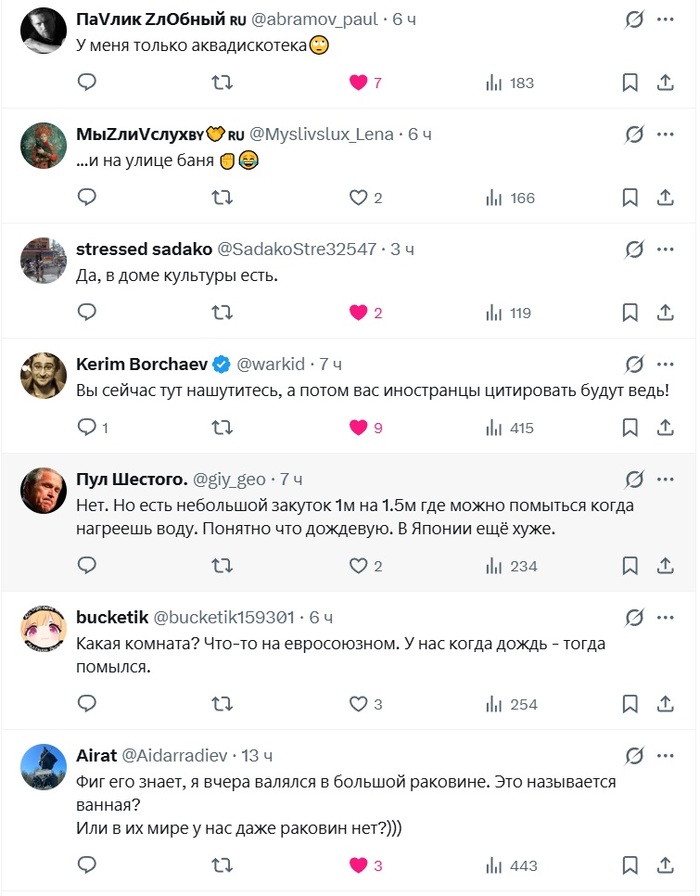Open Grok icon on the bucketik tweet
The image size is (700, 896).
tap(634, 617)
